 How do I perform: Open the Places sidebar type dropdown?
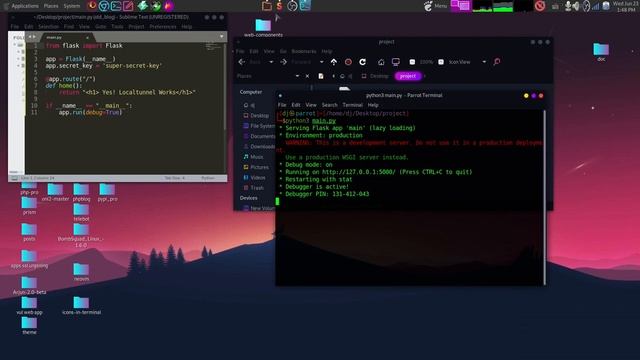click(x=297, y=76)
